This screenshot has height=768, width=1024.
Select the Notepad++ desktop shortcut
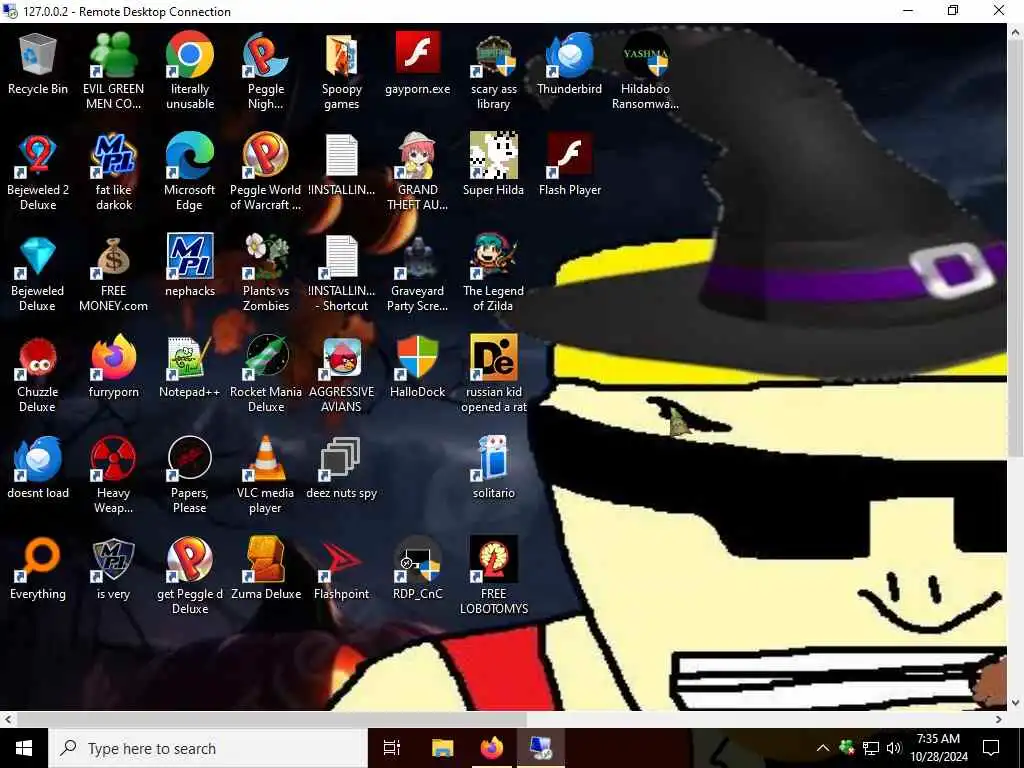(x=189, y=367)
